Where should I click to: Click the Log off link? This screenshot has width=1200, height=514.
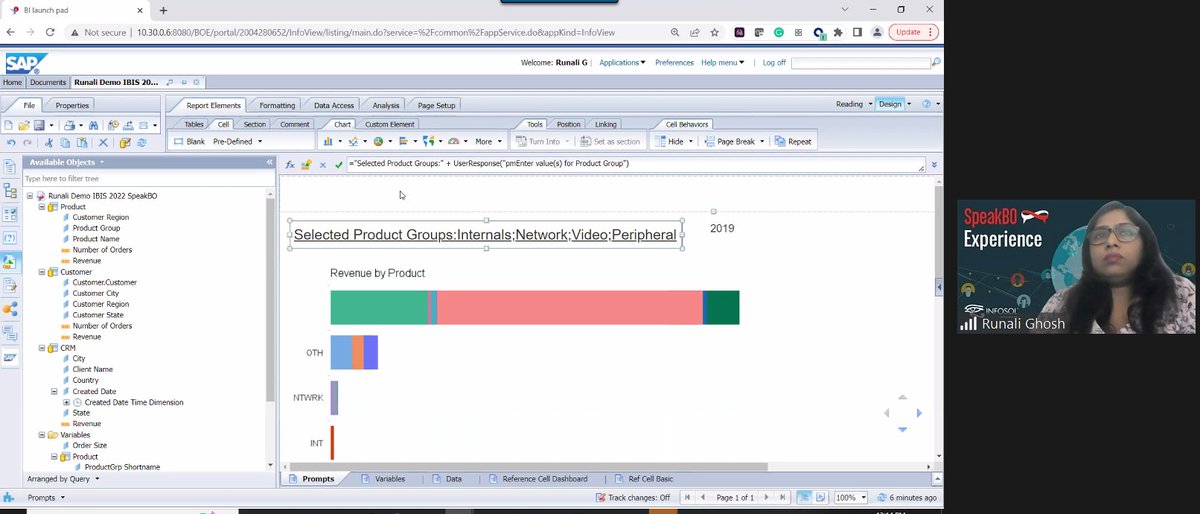774,62
